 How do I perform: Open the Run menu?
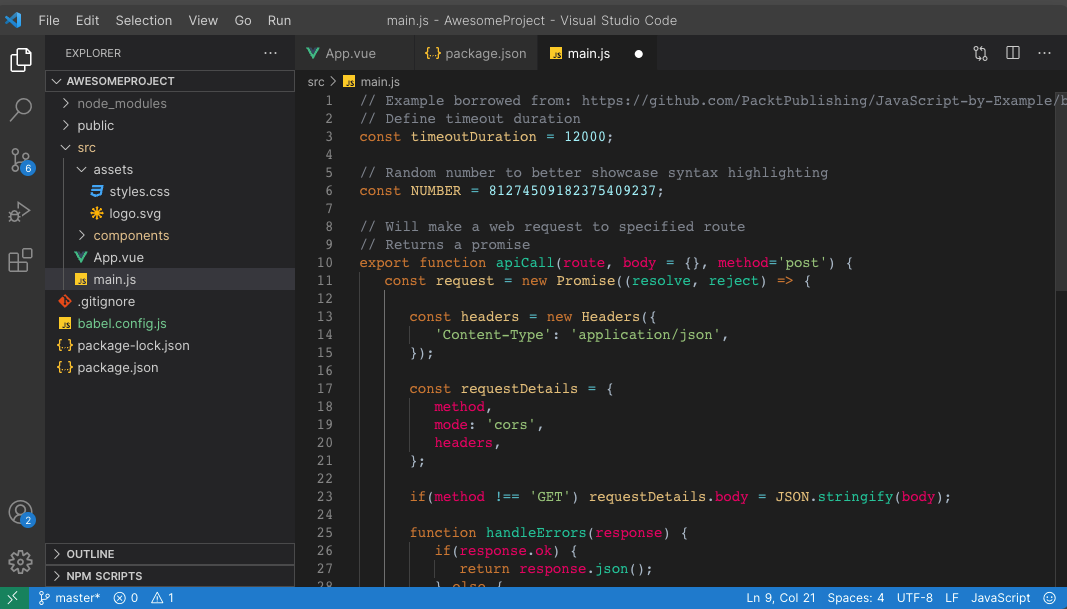click(279, 20)
